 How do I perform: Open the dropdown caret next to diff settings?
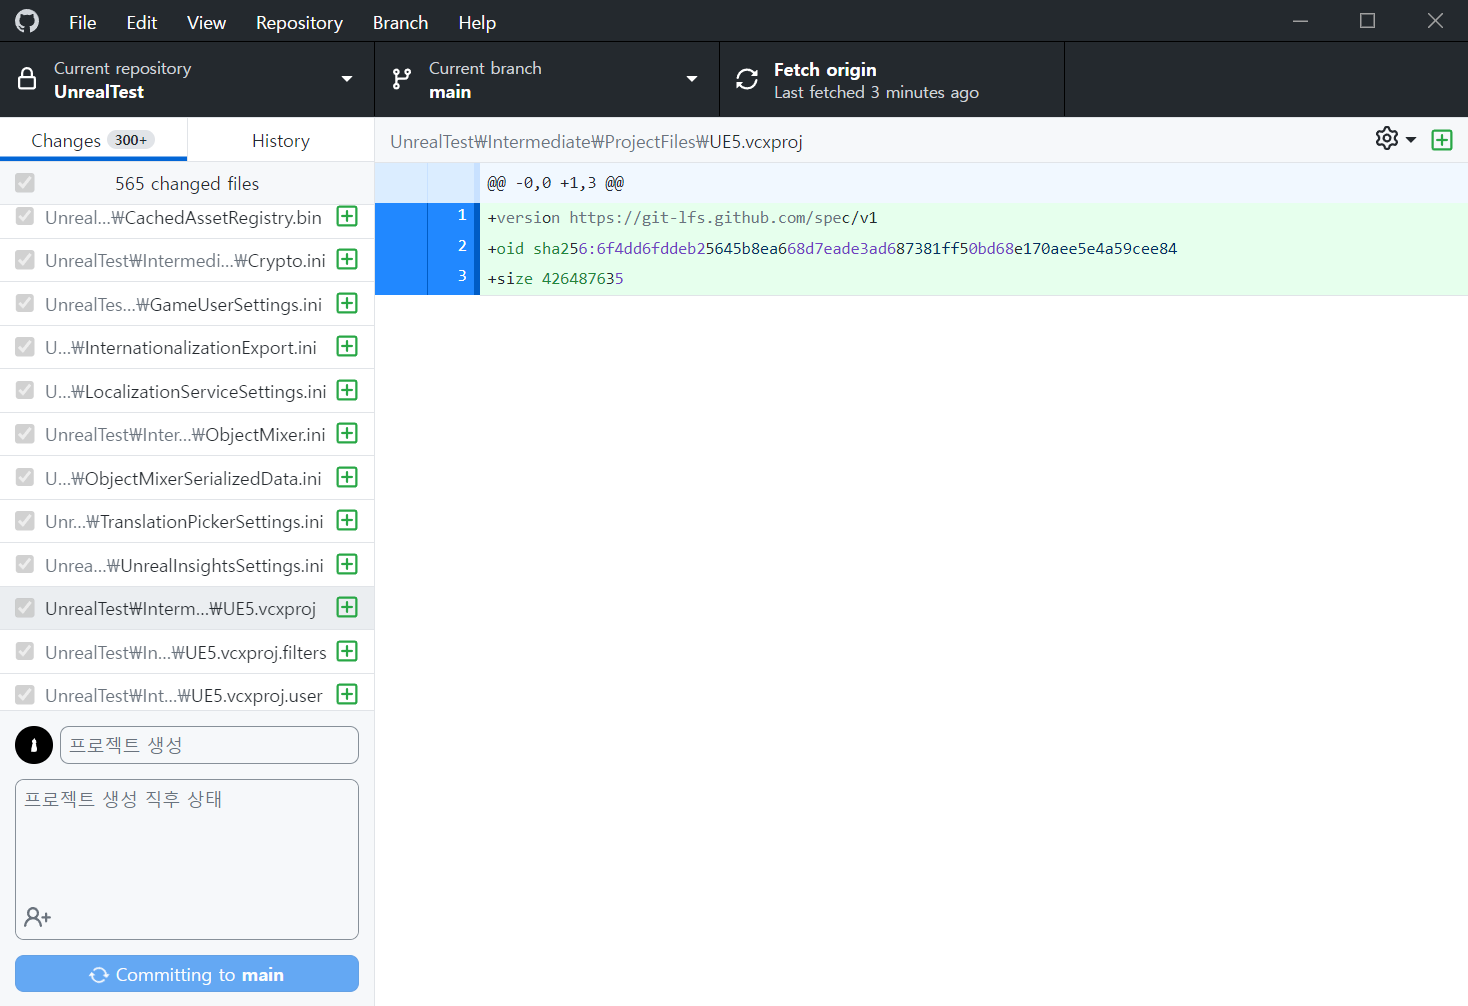(1411, 140)
